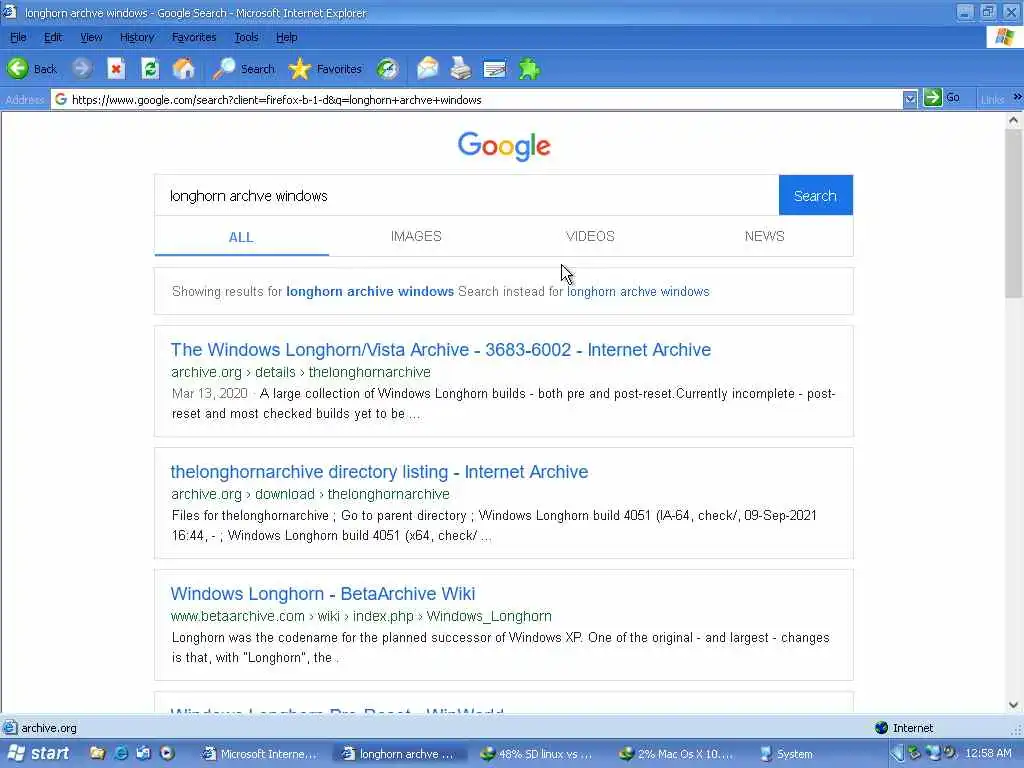Click the Google search query box
Screen dimensions: 1024x768
(466, 195)
